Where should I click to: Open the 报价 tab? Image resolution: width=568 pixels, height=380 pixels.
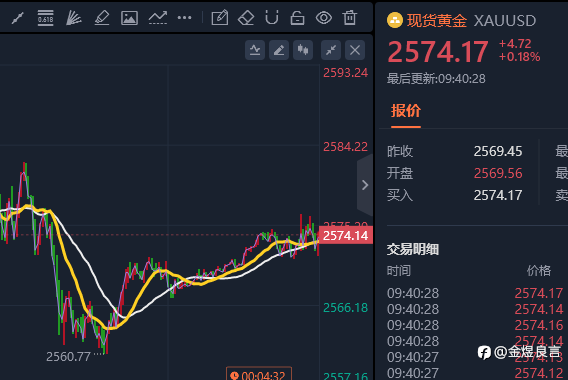[406, 111]
